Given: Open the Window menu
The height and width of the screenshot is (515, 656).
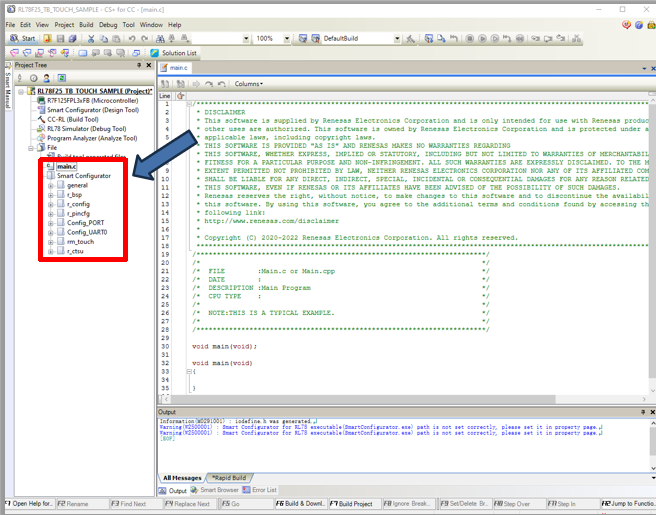Looking at the screenshot, I should coord(151,25).
